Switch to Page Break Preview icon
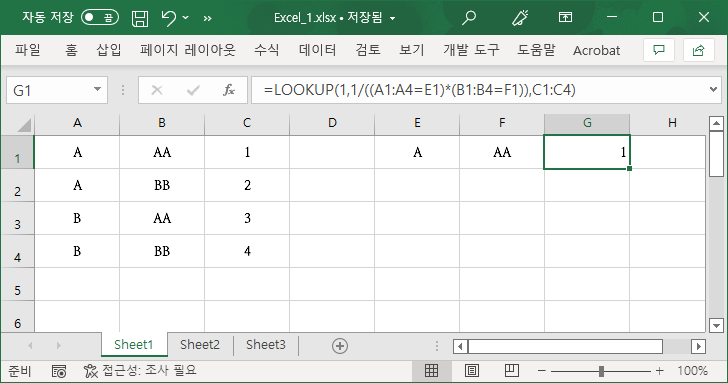Image resolution: width=728 pixels, height=383 pixels. pos(512,370)
